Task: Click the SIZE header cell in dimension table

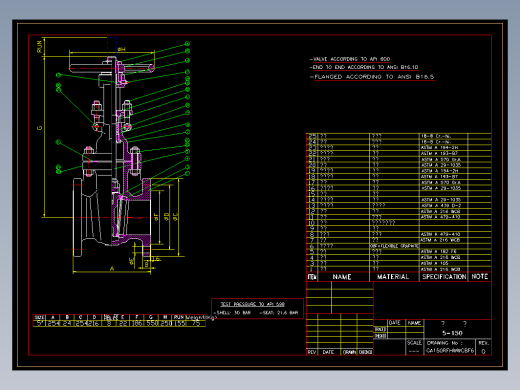Action: (40, 317)
